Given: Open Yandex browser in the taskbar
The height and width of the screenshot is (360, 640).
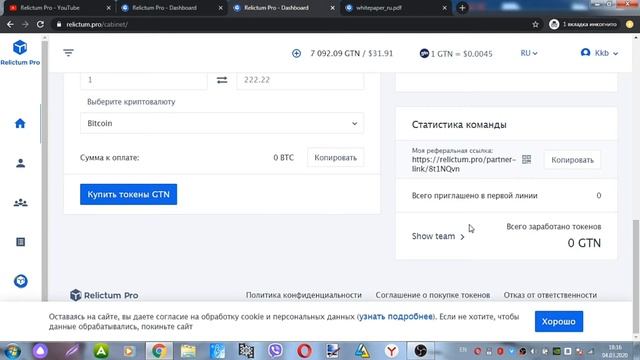Looking at the screenshot, I should (x=391, y=351).
